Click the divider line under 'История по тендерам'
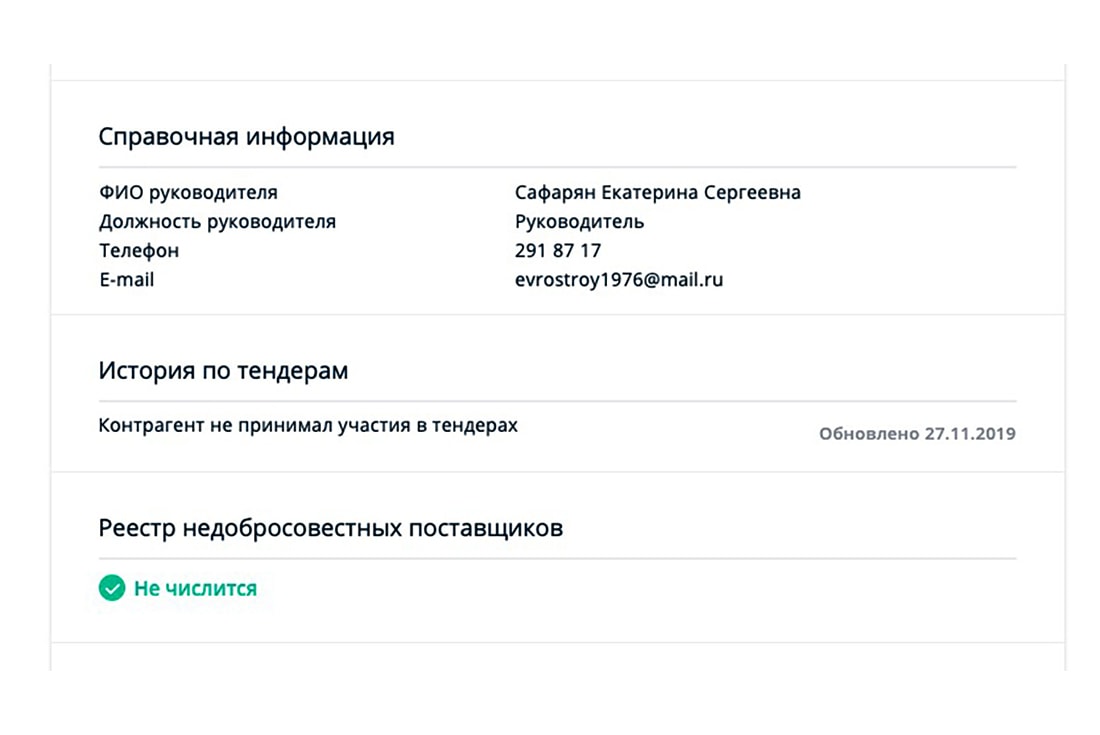The width and height of the screenshot is (1100, 735). point(557,401)
